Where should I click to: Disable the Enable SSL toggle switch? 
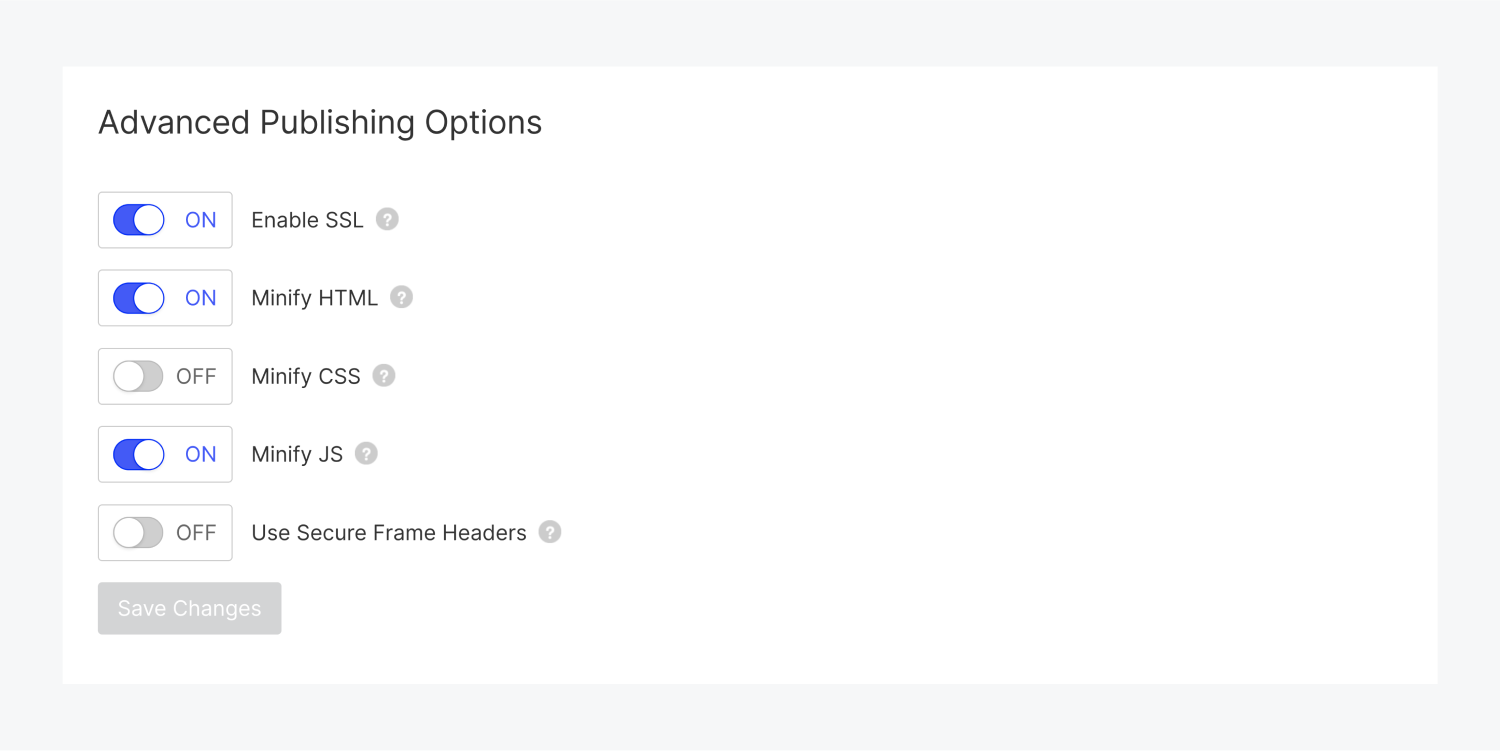click(x=139, y=220)
